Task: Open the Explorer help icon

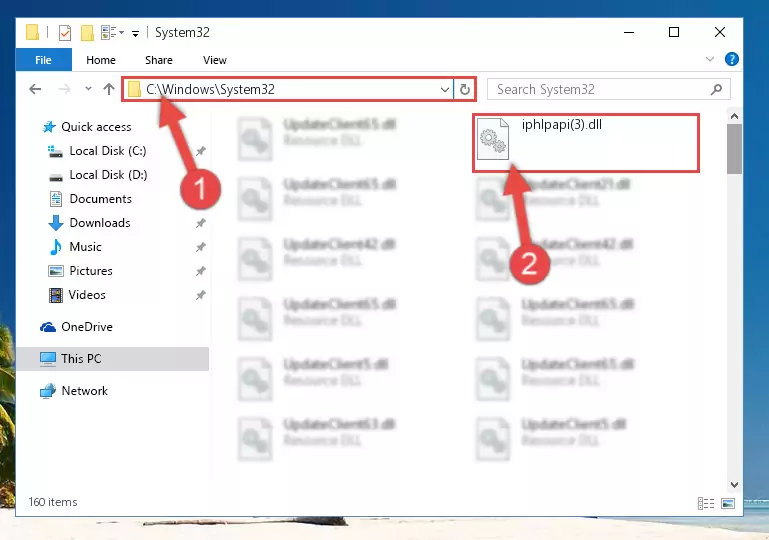Action: click(x=732, y=59)
